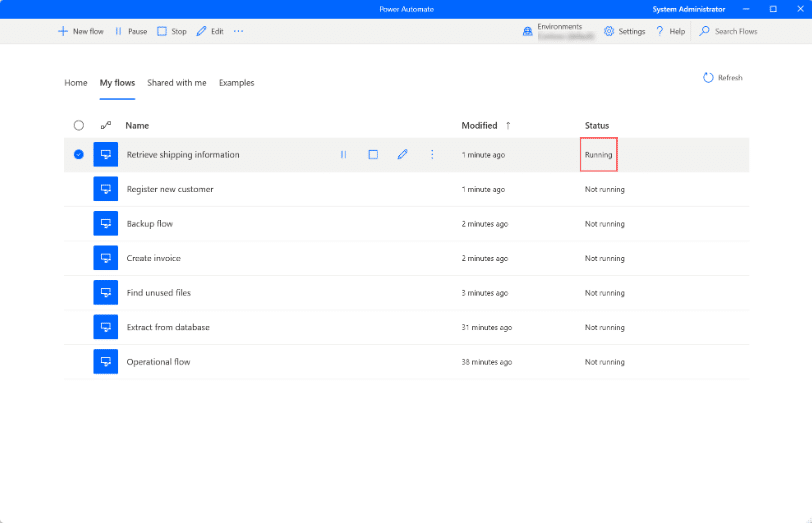Click the flow type column header icon

(106, 125)
